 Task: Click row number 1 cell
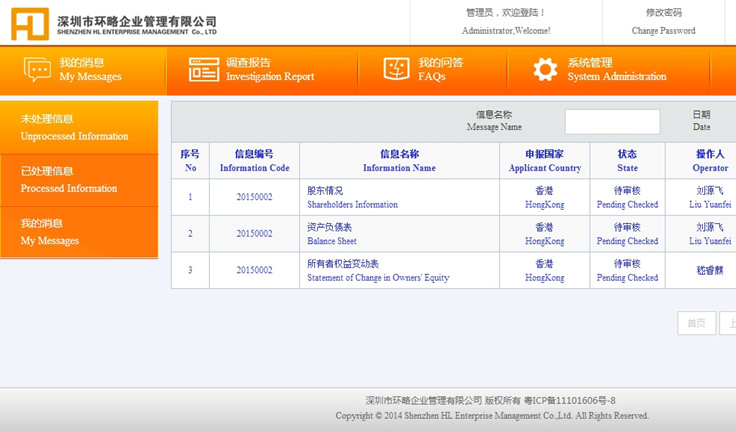(x=190, y=197)
